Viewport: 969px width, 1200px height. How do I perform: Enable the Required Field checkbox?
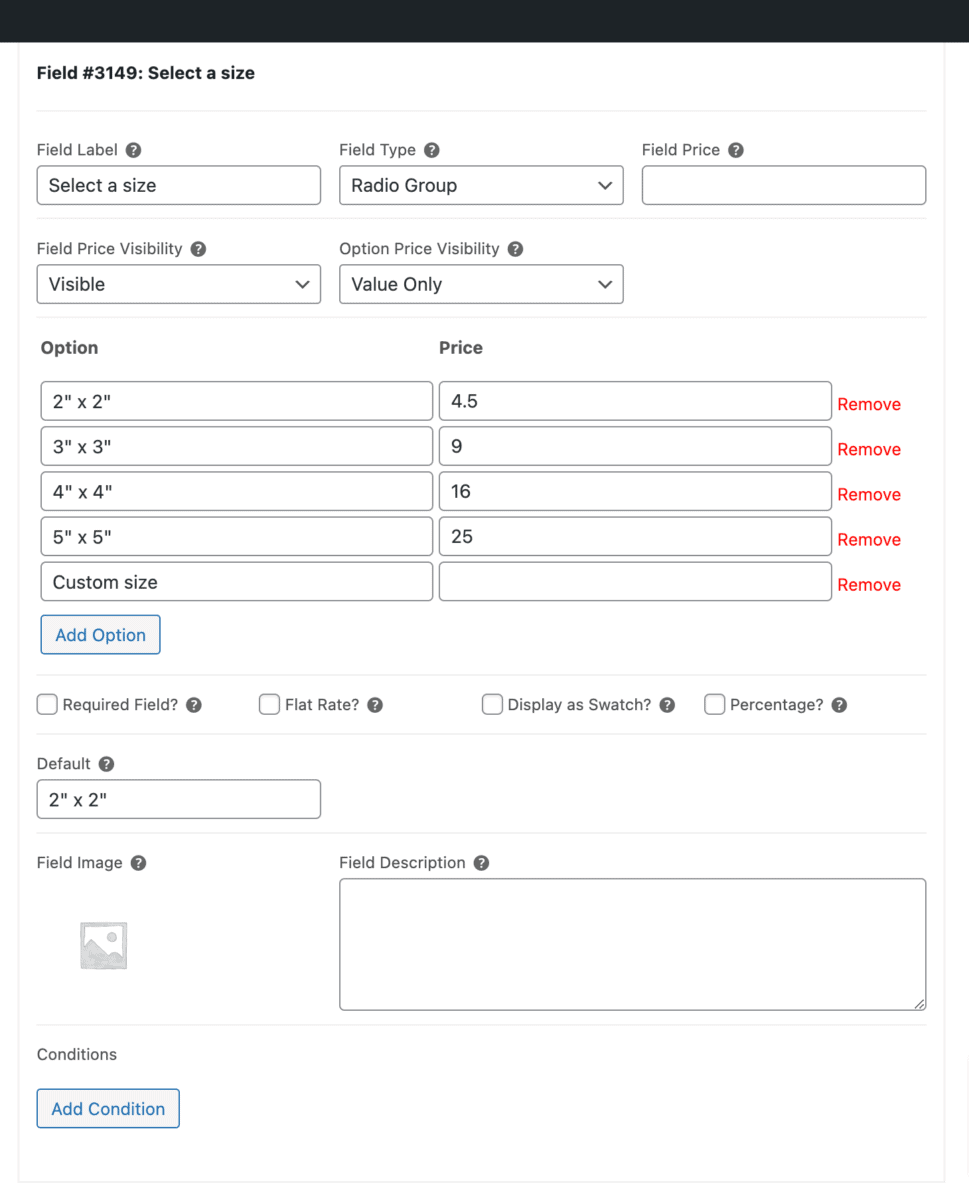47,705
